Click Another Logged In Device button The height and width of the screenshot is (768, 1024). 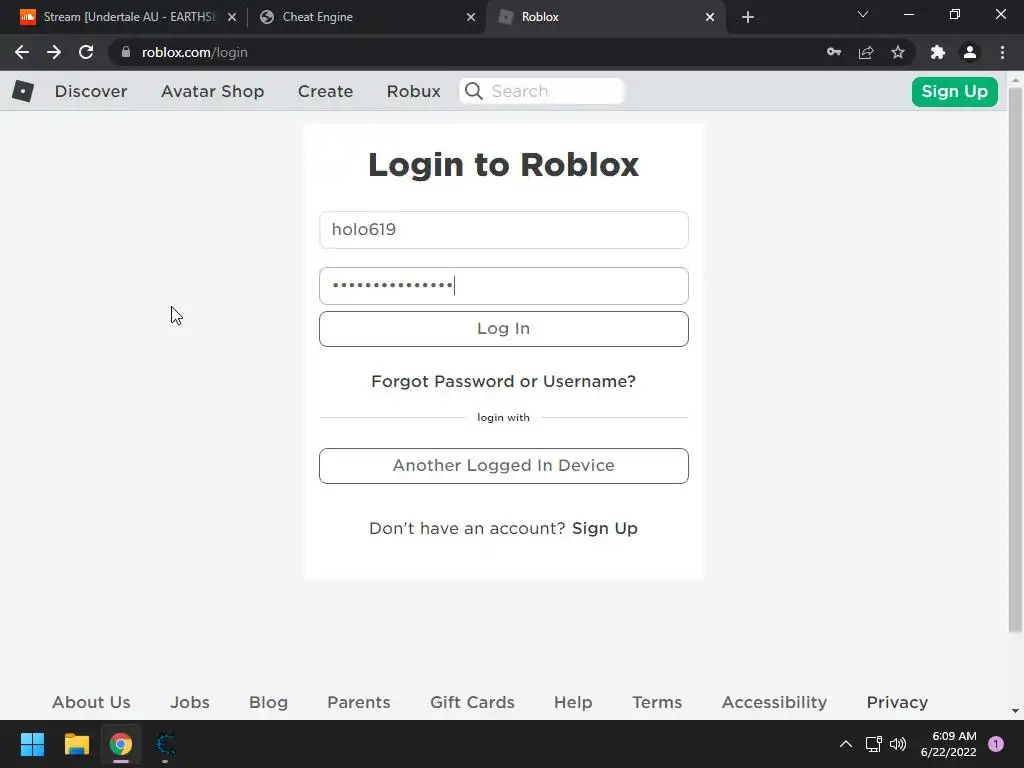click(504, 466)
